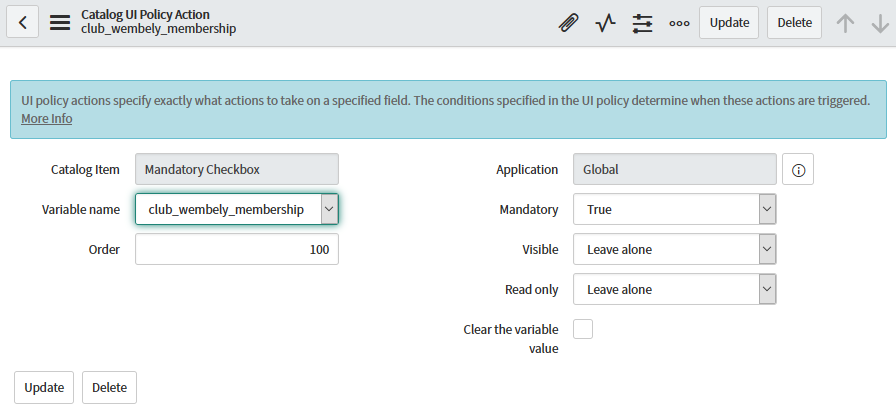Click the Update button in header
The height and width of the screenshot is (408, 896).
pyautogui.click(x=729, y=23)
